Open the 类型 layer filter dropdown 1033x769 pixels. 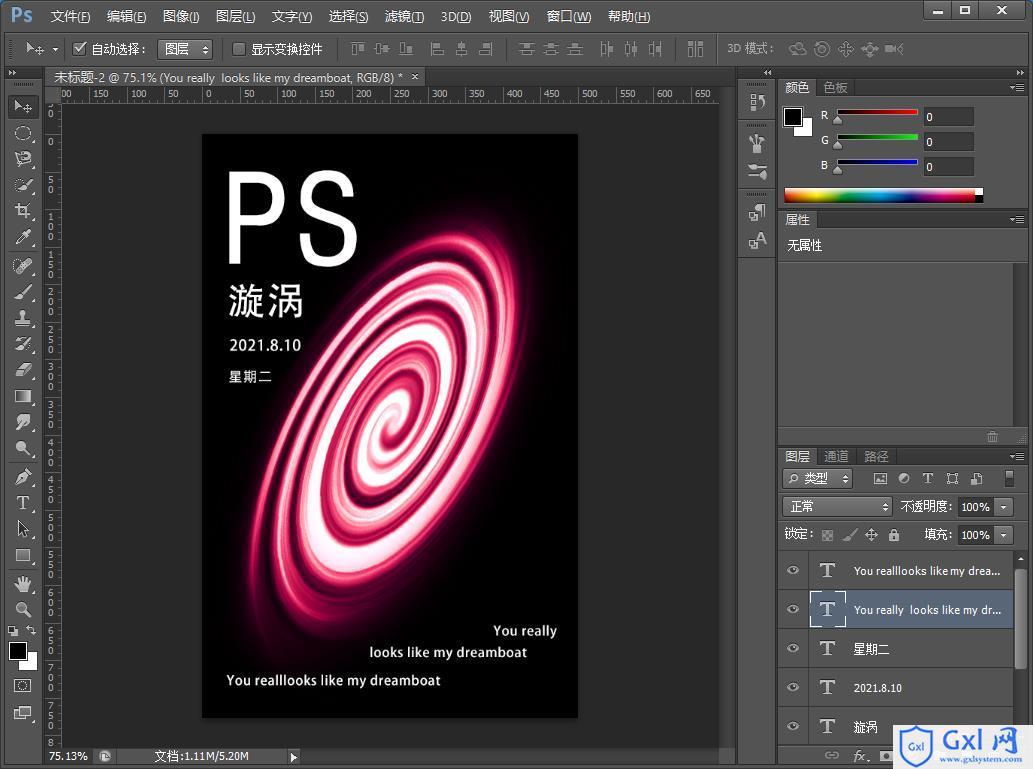tap(818, 478)
